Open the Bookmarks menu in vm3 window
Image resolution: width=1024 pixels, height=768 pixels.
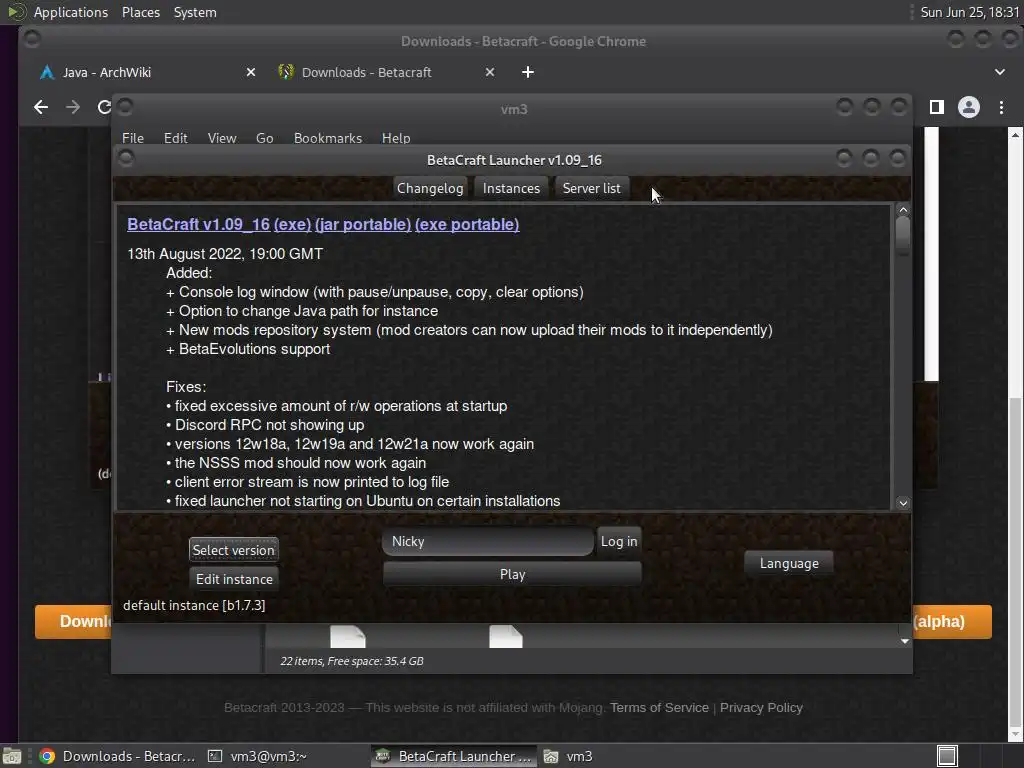point(328,138)
